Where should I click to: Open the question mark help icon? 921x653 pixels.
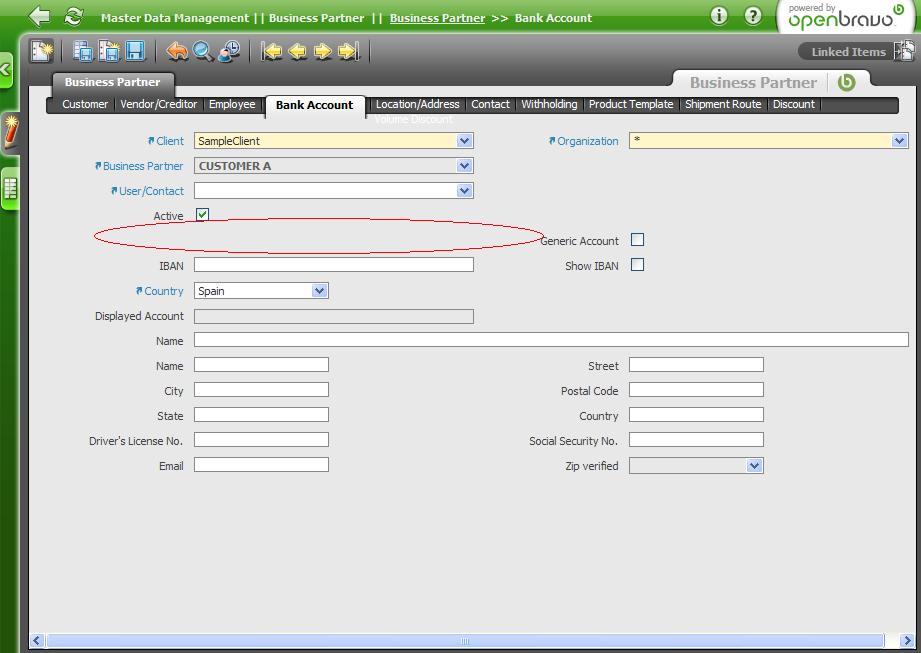(x=753, y=17)
